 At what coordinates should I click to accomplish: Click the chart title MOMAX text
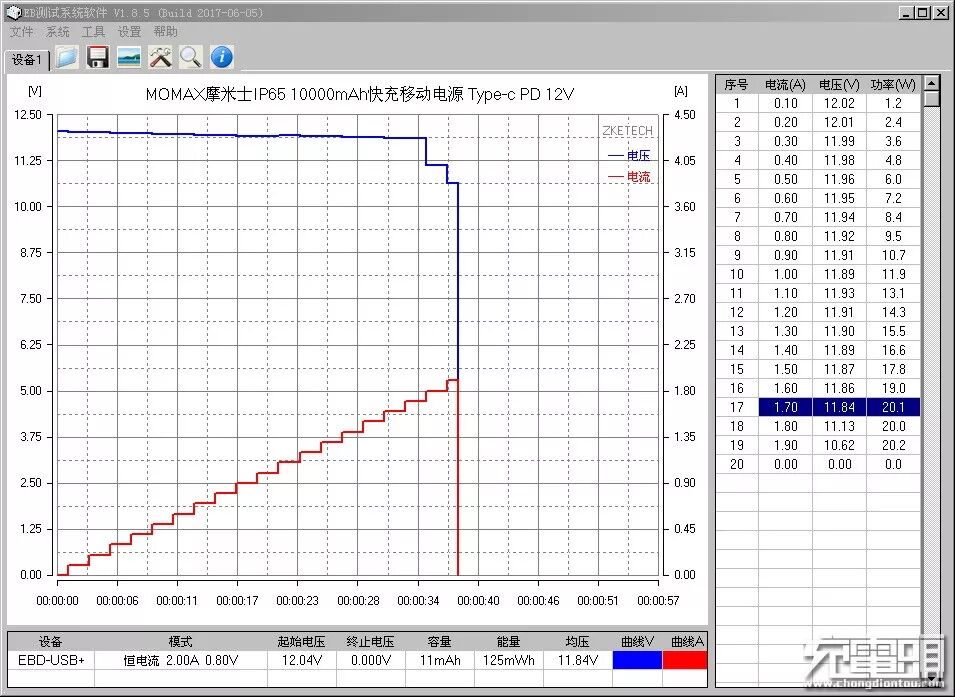(x=359, y=94)
